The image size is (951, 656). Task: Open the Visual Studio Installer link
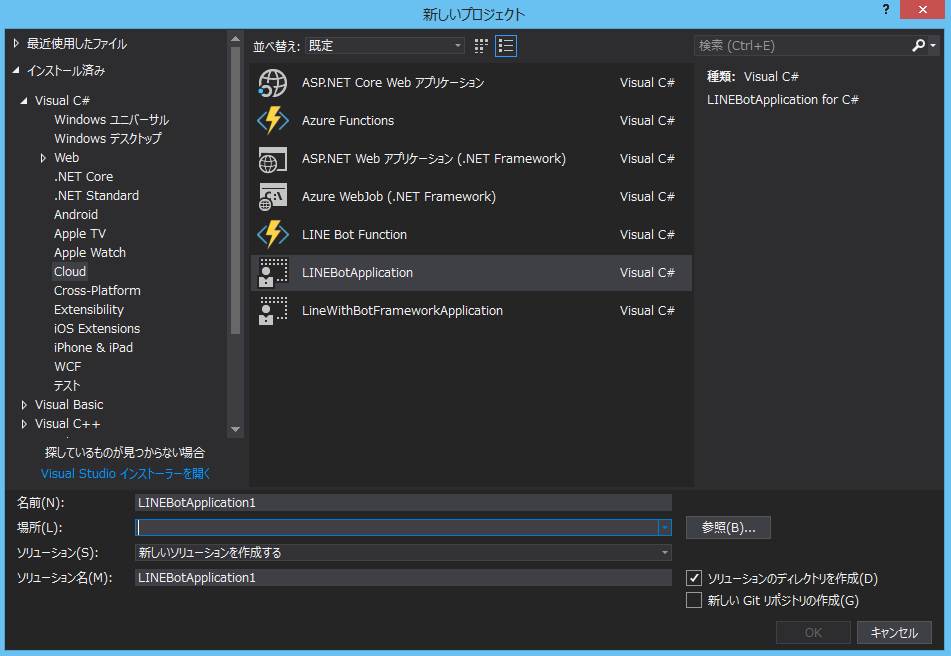point(126,474)
